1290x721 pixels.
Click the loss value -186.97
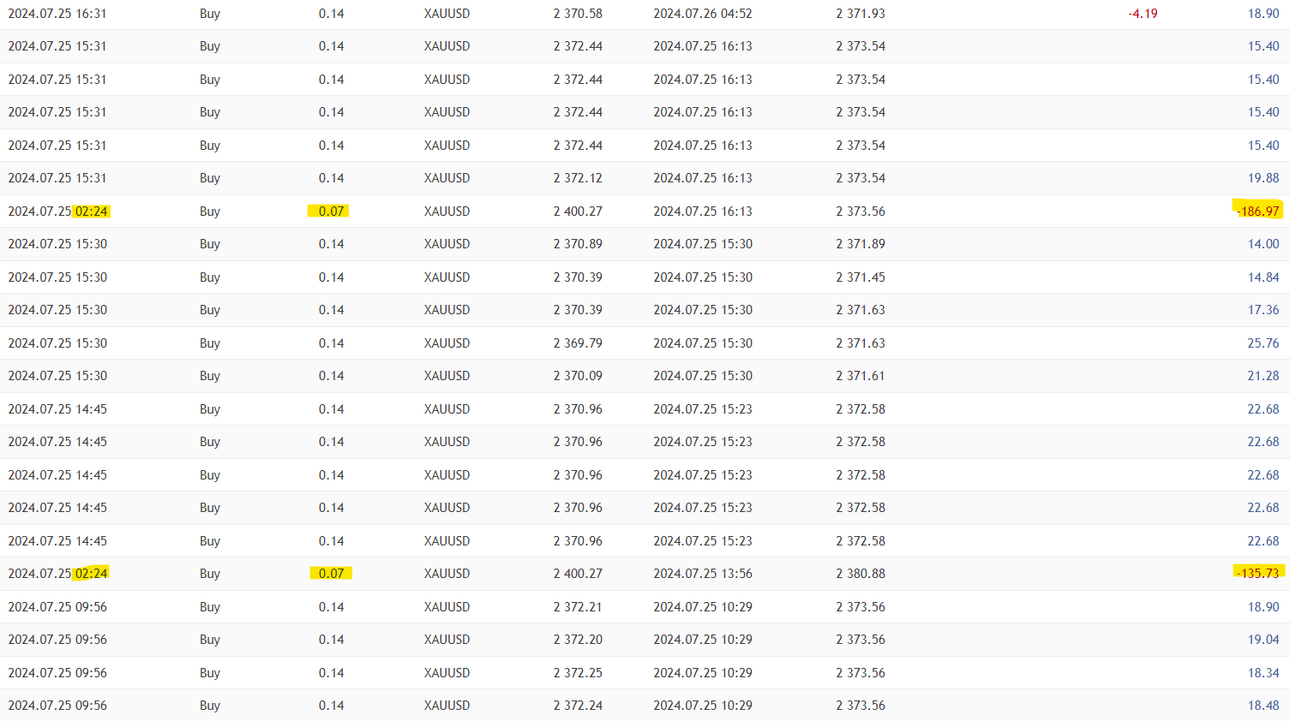(x=1258, y=211)
